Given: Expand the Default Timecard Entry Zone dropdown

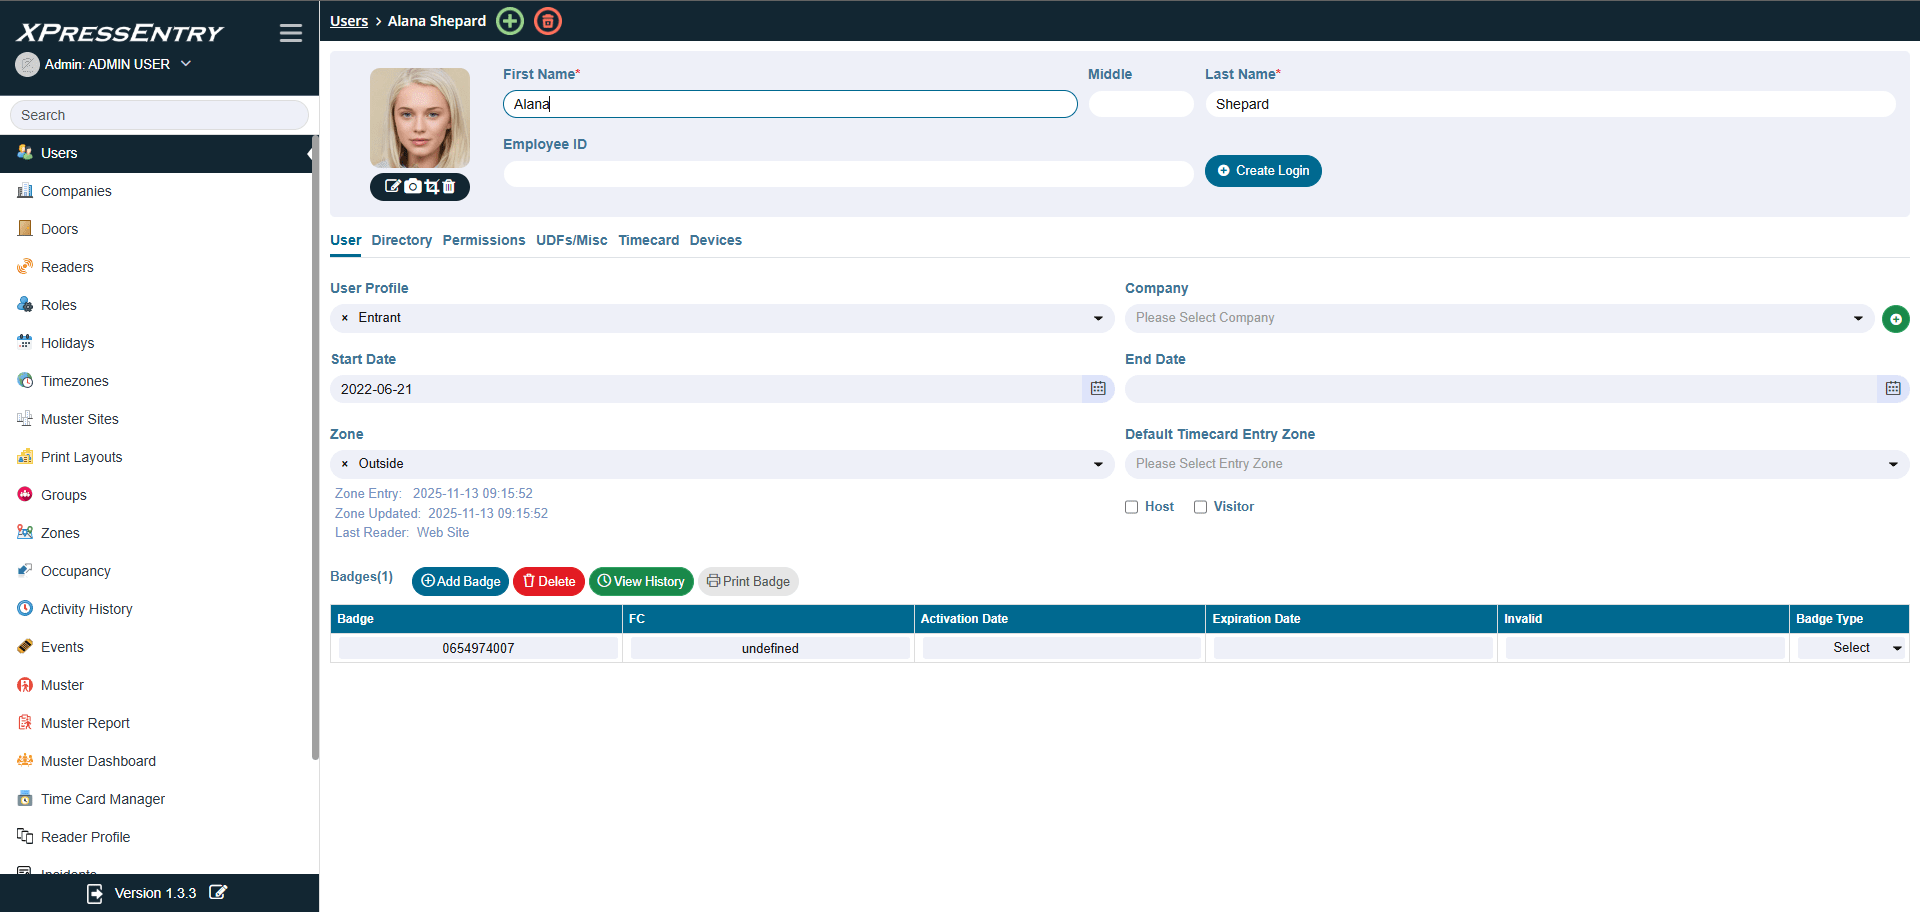Looking at the screenshot, I should (x=1892, y=464).
